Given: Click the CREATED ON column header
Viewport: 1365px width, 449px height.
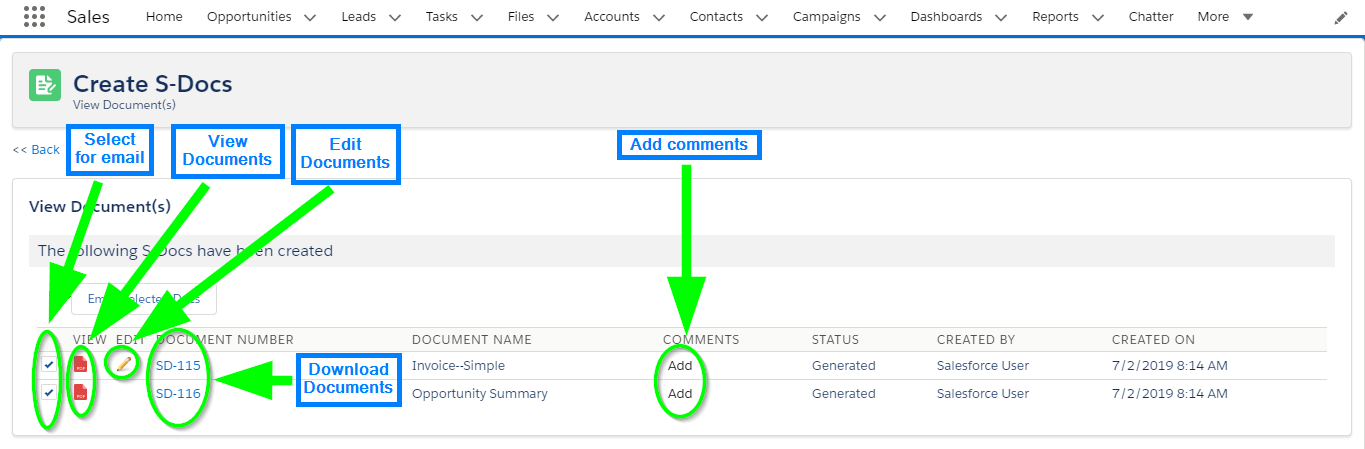Looking at the screenshot, I should 1153,340.
